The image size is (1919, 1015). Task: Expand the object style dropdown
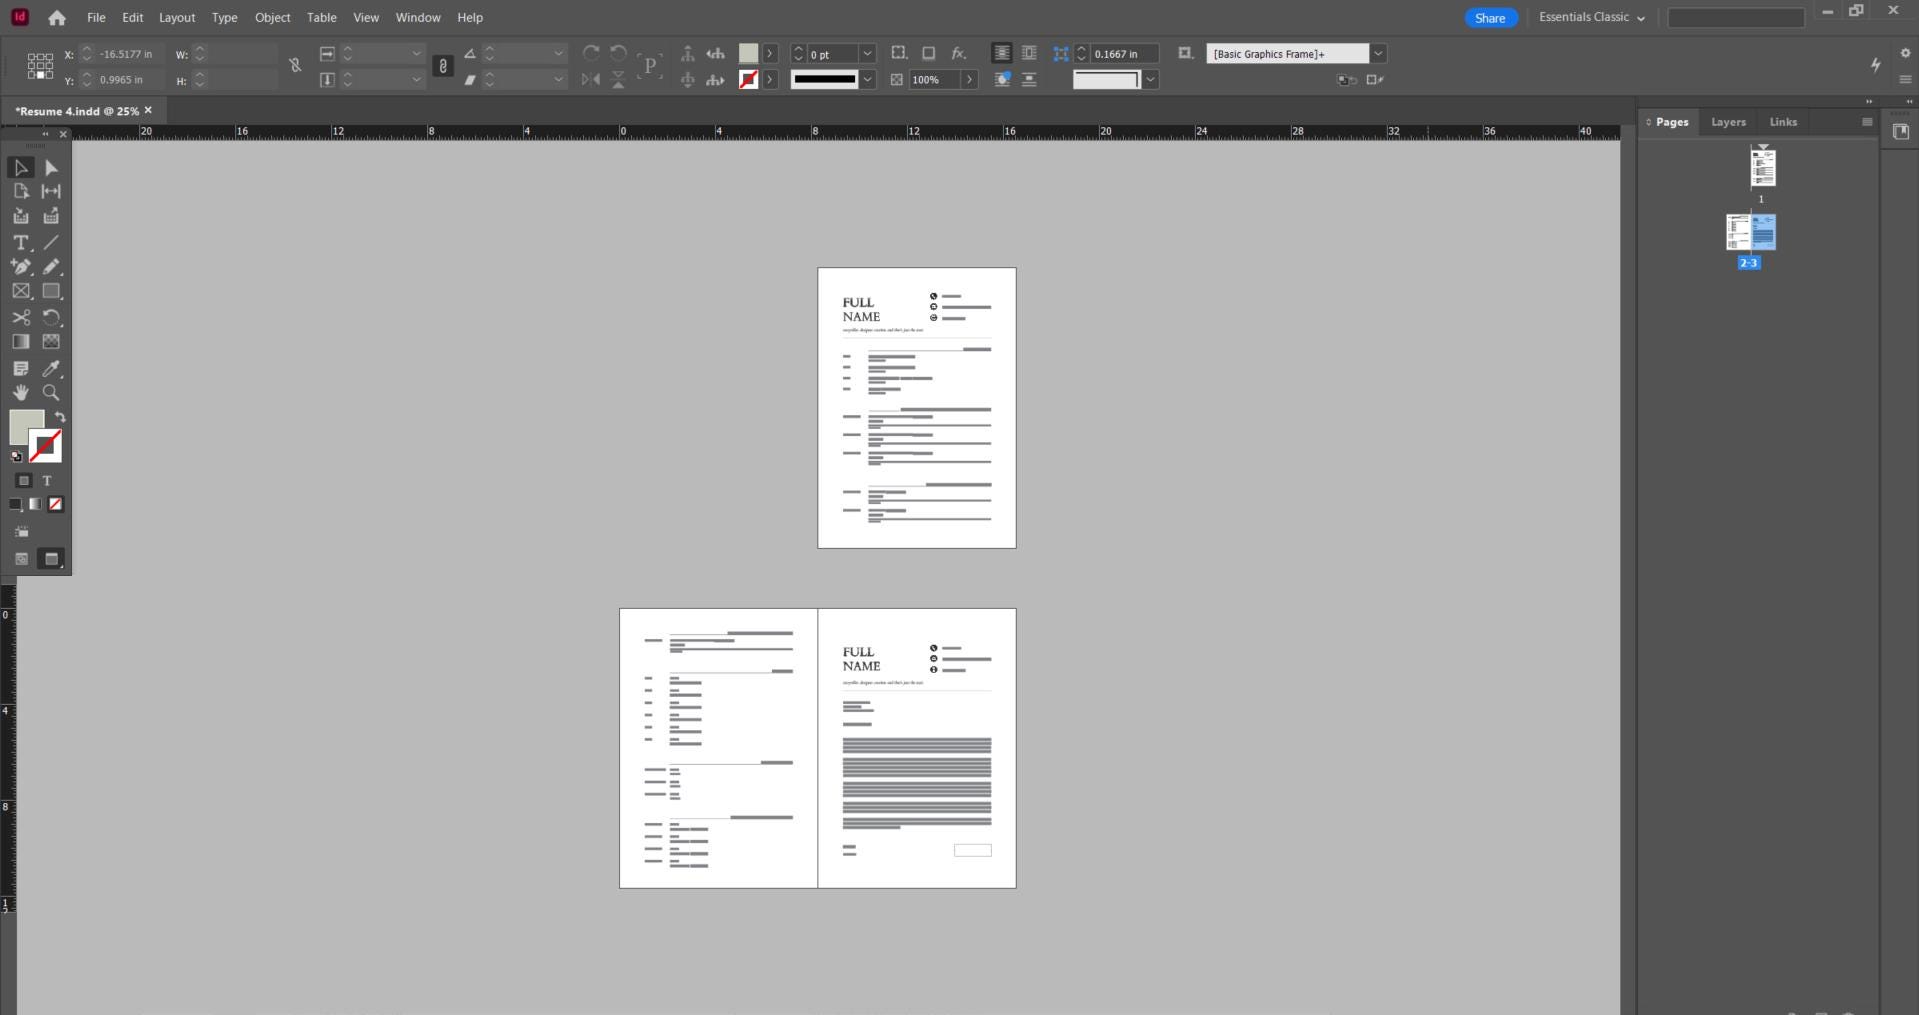(x=1378, y=54)
